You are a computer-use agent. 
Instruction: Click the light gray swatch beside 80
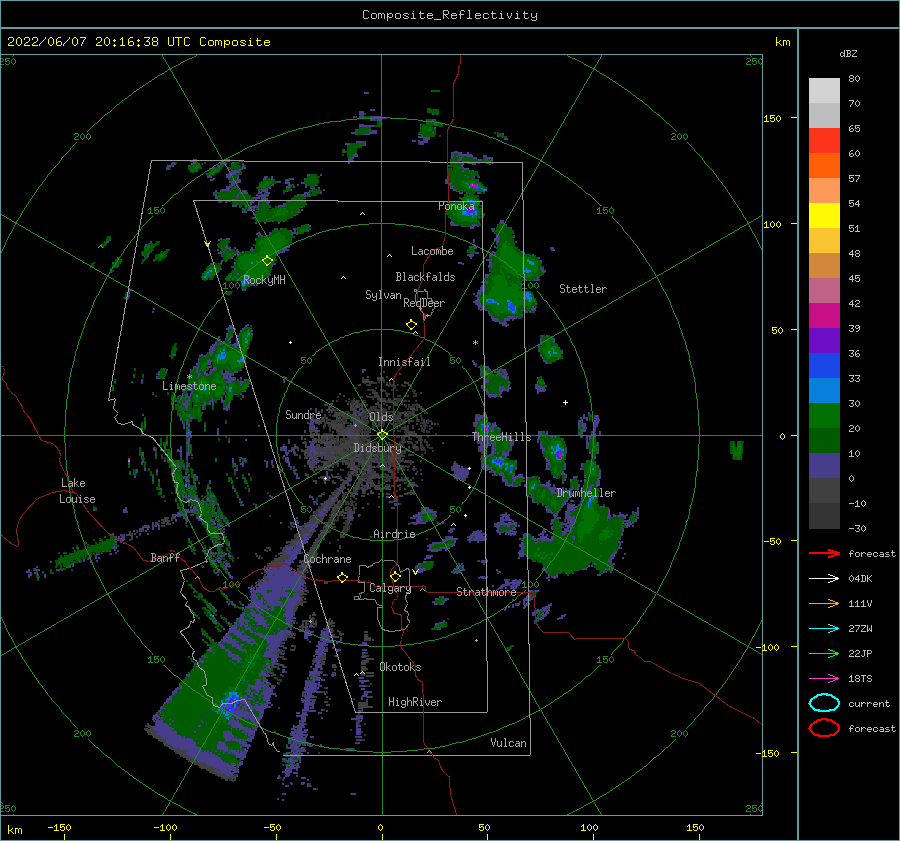point(824,91)
